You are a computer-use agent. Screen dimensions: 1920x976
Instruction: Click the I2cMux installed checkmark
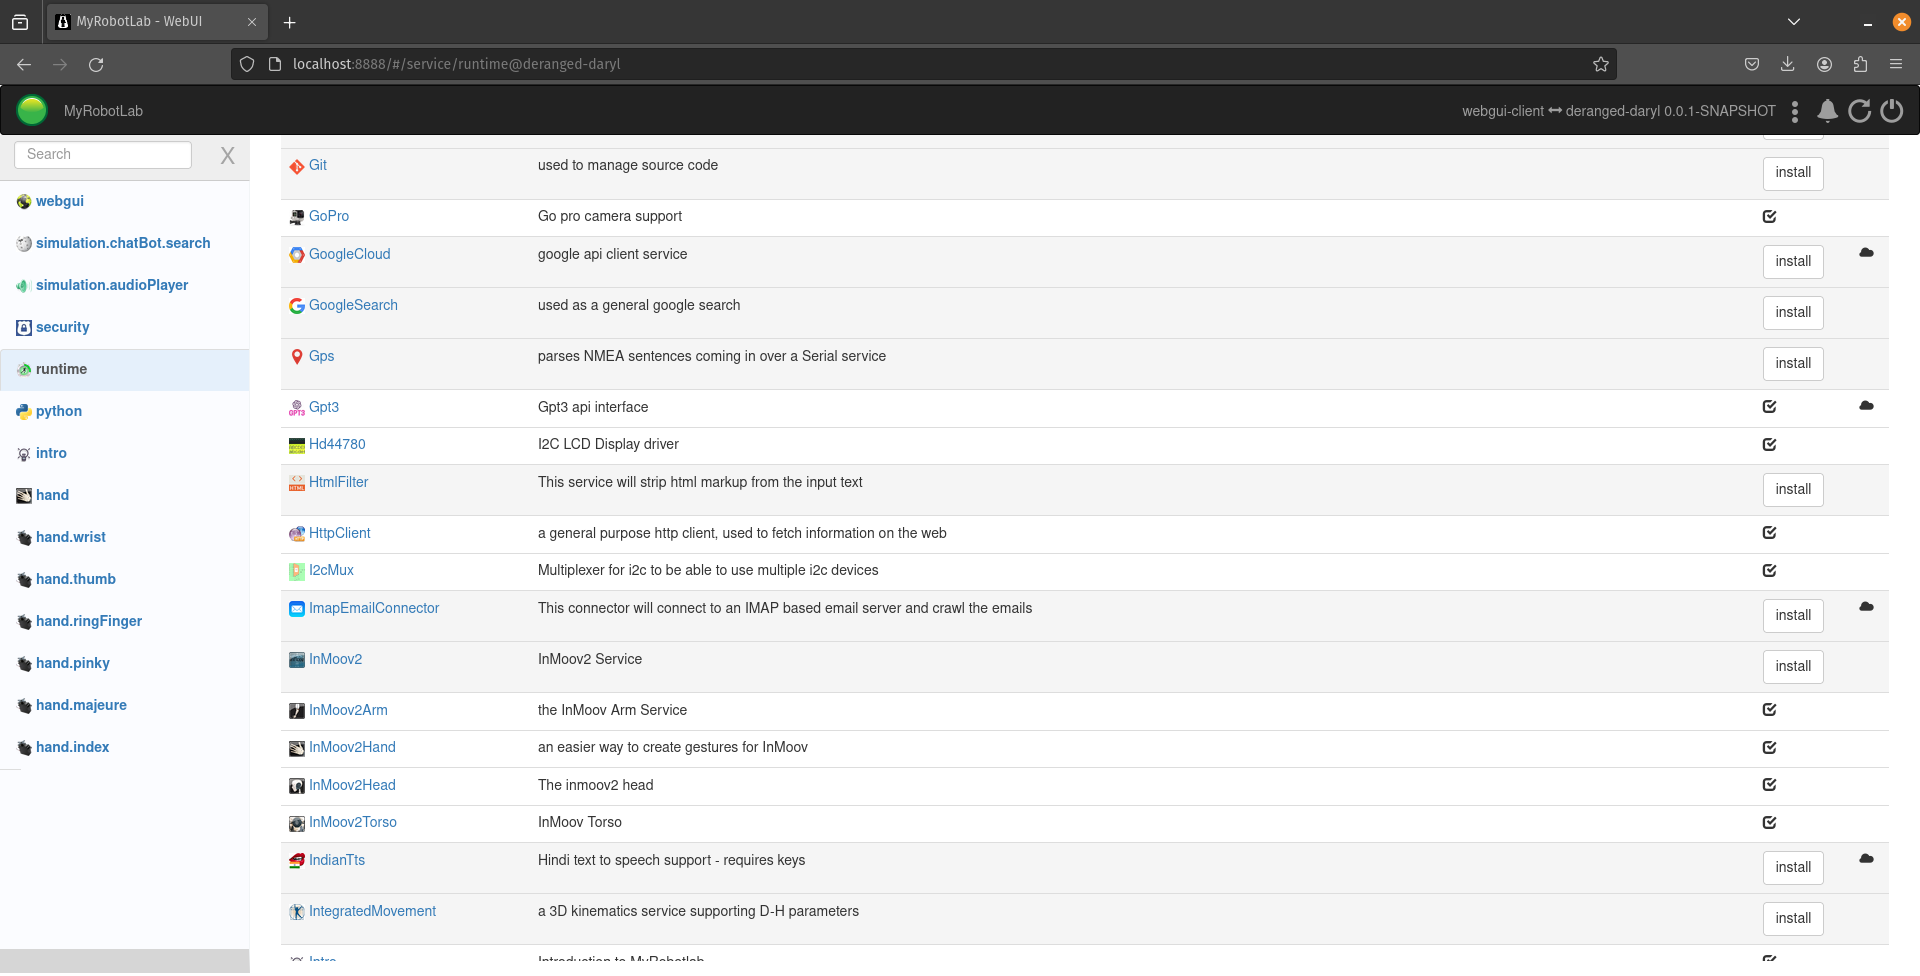click(x=1769, y=571)
